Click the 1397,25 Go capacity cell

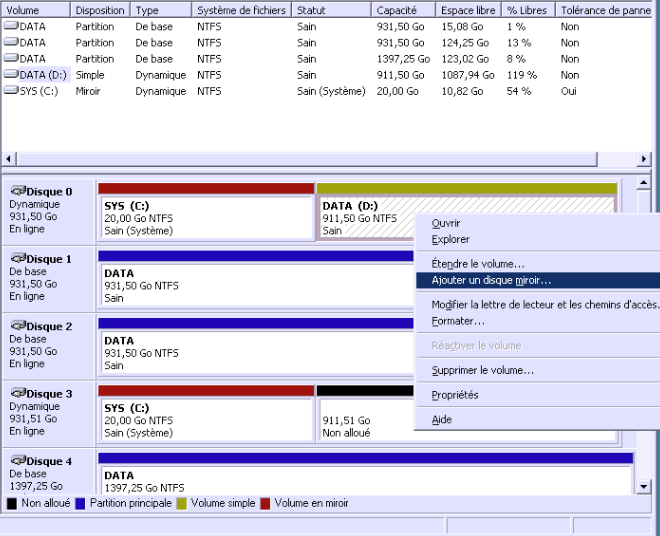[x=403, y=59]
